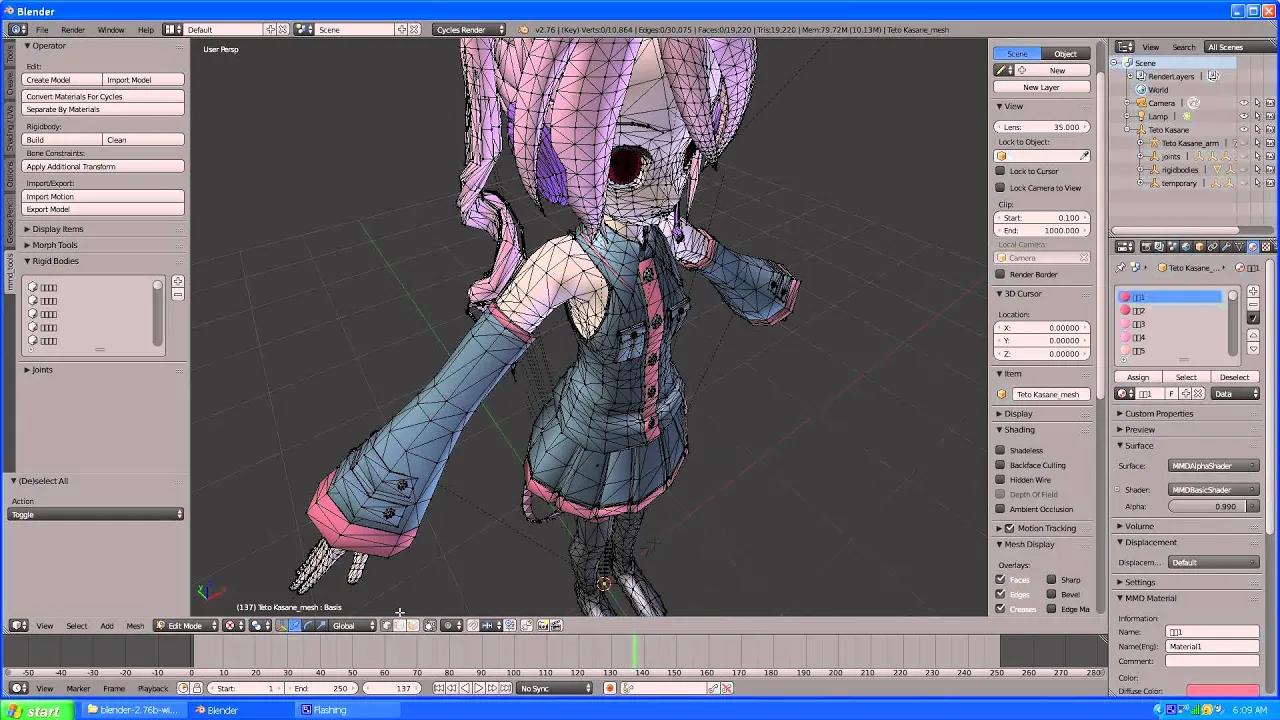Click the timeline editor type clock icon
Image resolution: width=1280 pixels, height=720 pixels.
pos(17,688)
